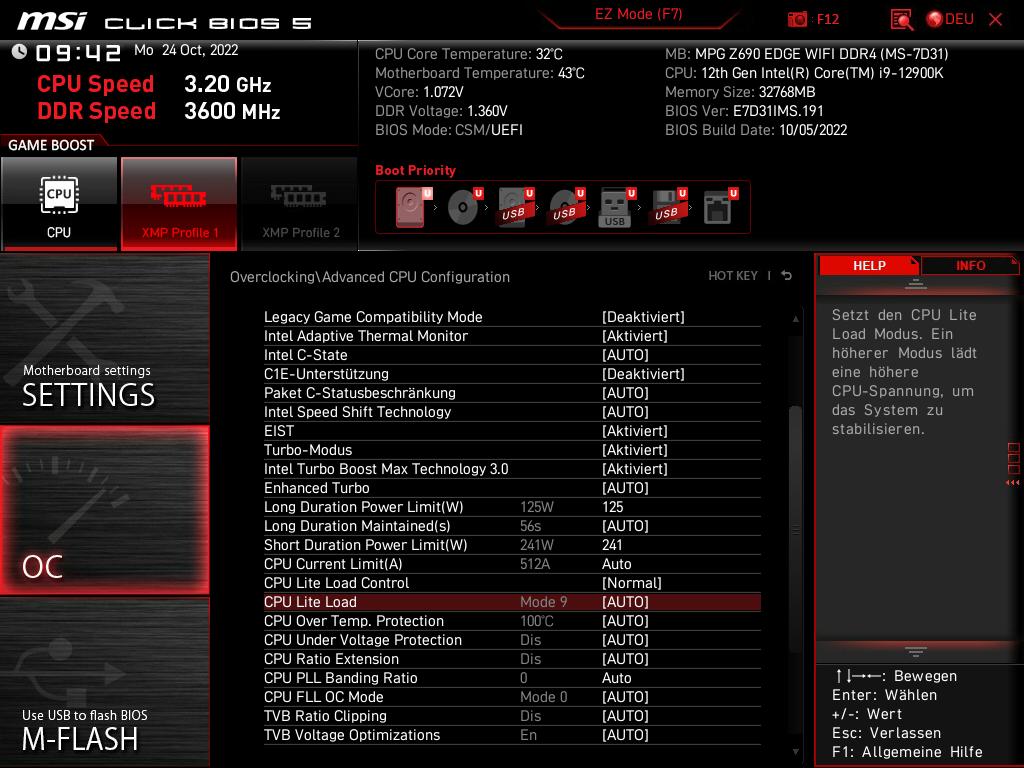Open the OC overclocking section

pyautogui.click(x=104, y=511)
